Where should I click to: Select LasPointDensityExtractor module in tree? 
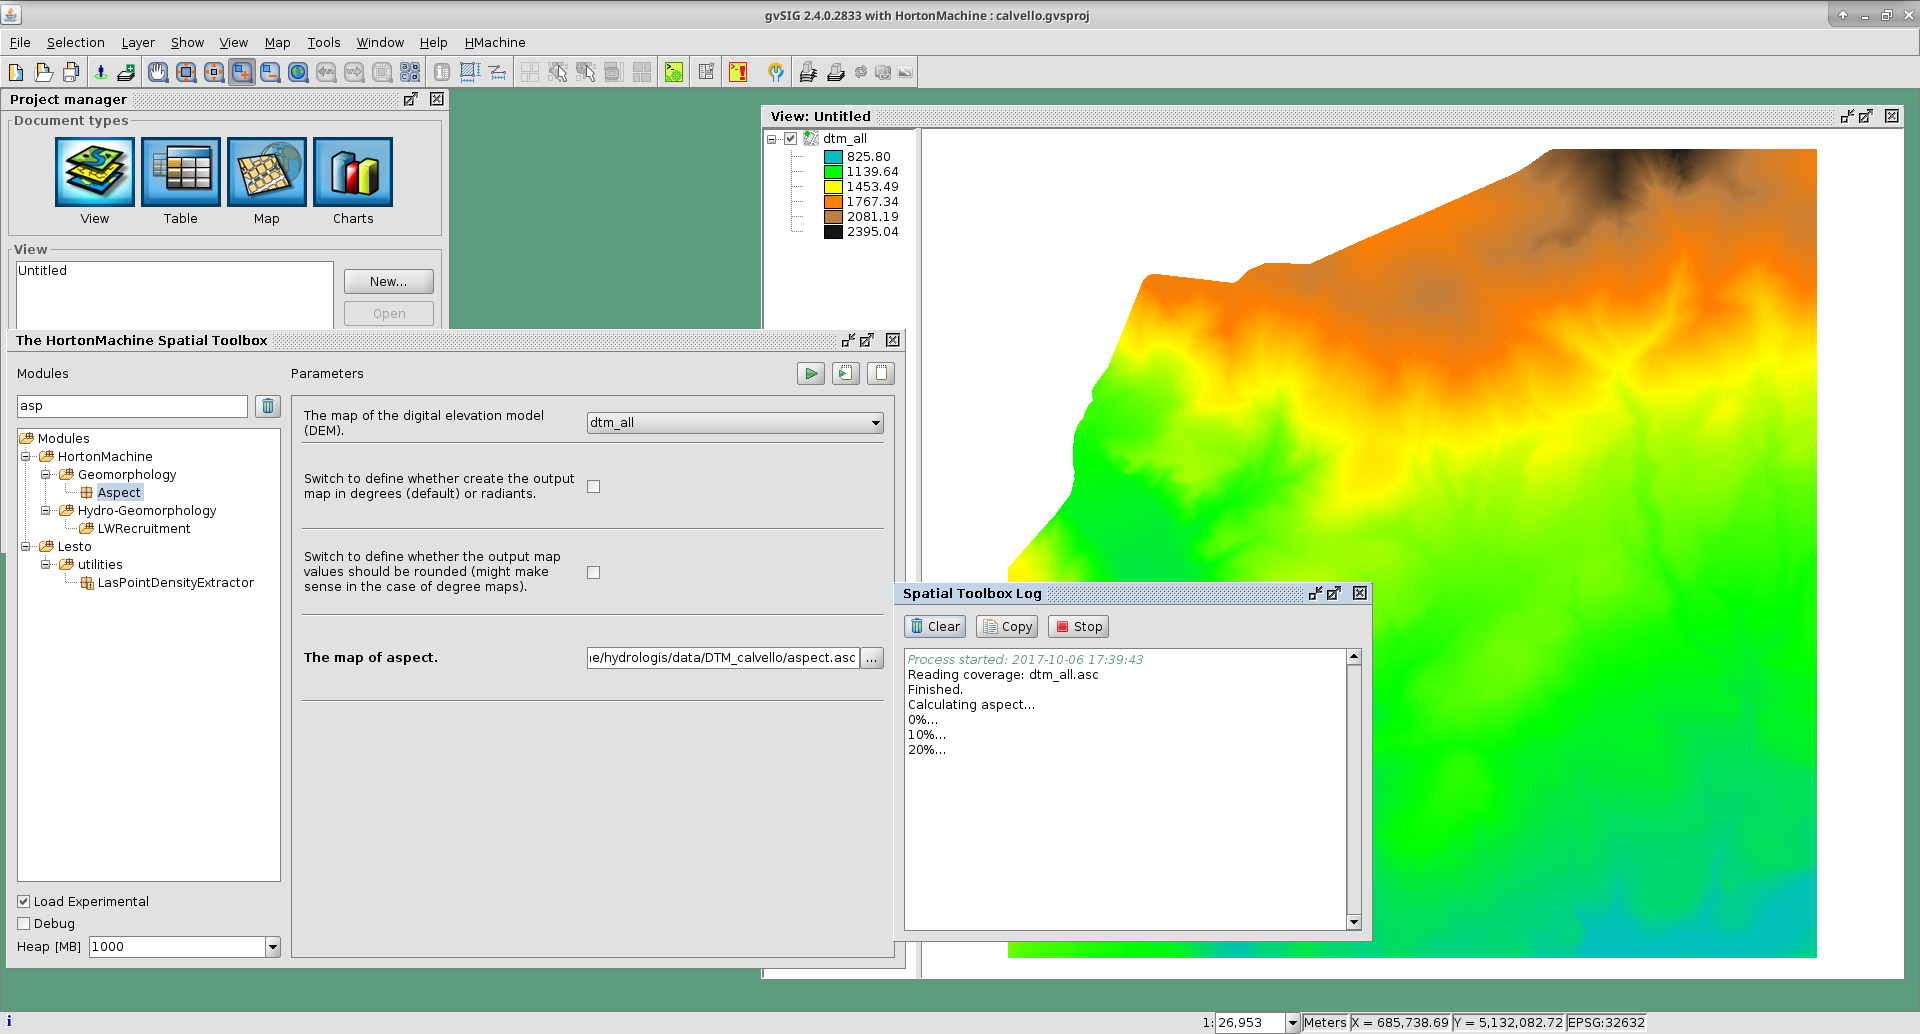pos(176,583)
